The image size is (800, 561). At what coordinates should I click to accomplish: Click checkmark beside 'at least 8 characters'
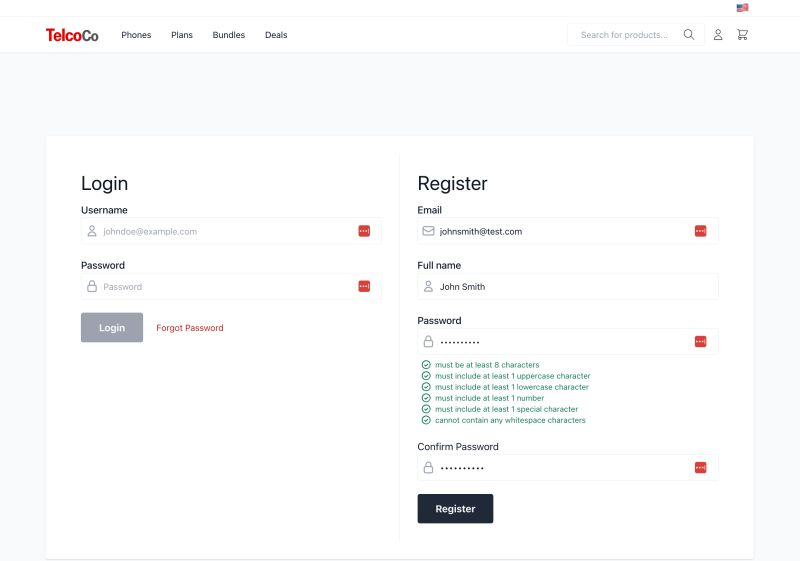pyautogui.click(x=426, y=365)
